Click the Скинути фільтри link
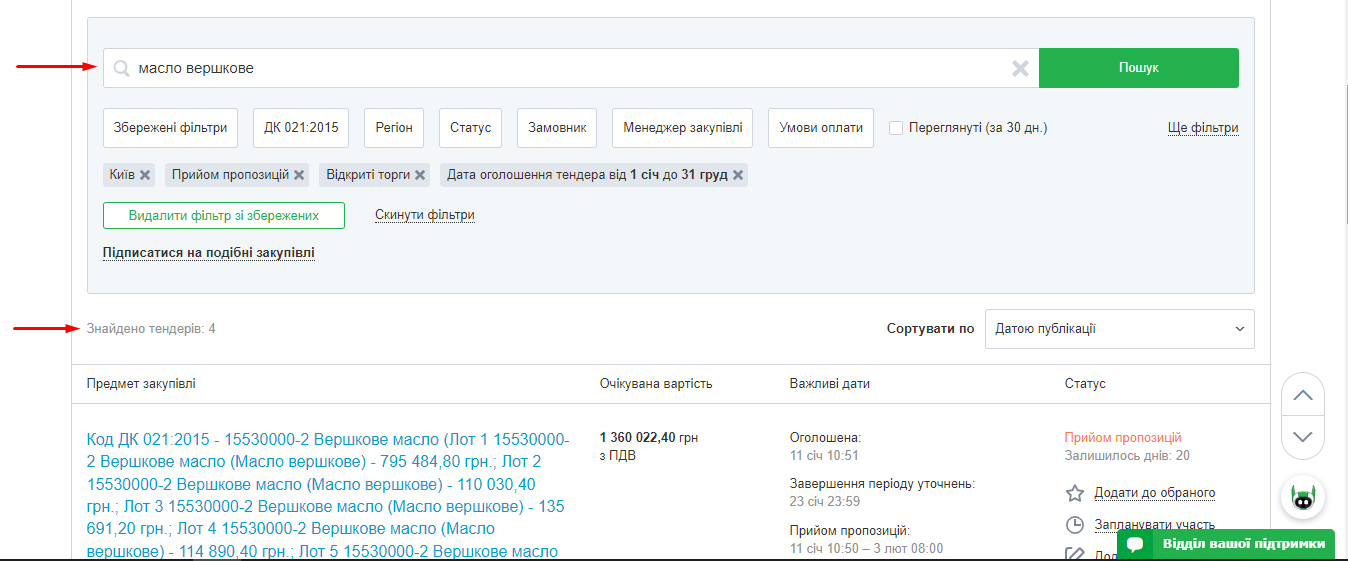 [x=424, y=215]
